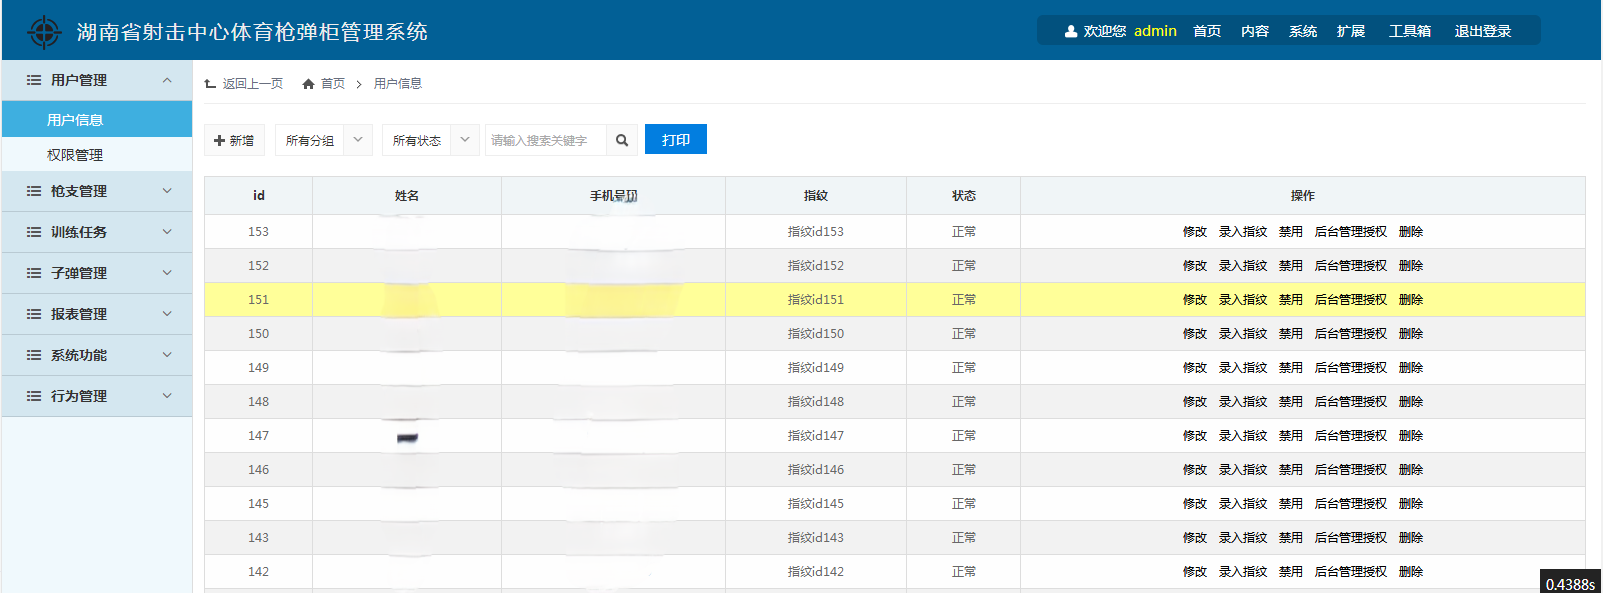
Task: Click the blue 打印 button
Action: click(676, 139)
